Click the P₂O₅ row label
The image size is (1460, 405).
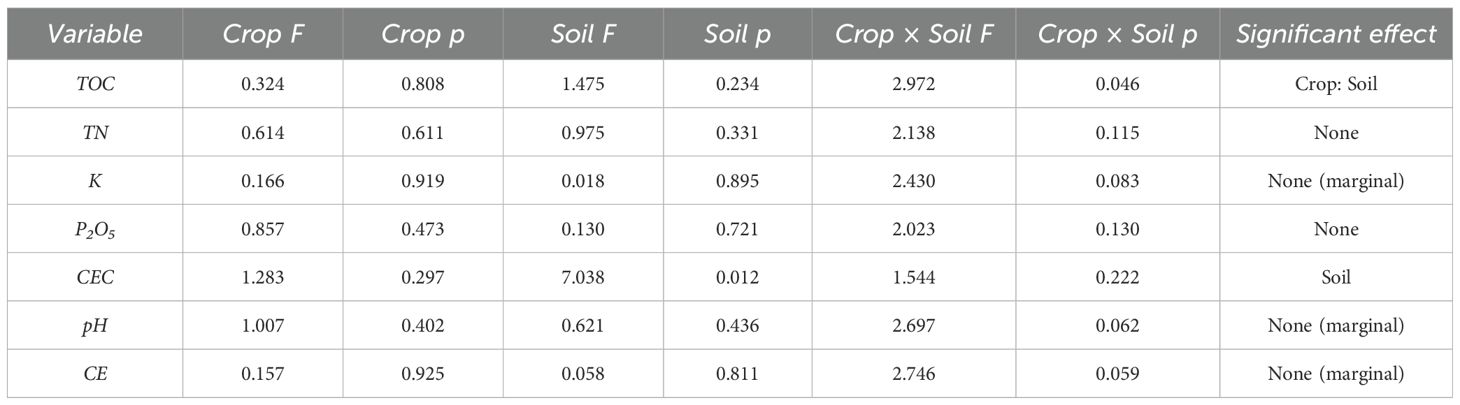95,229
